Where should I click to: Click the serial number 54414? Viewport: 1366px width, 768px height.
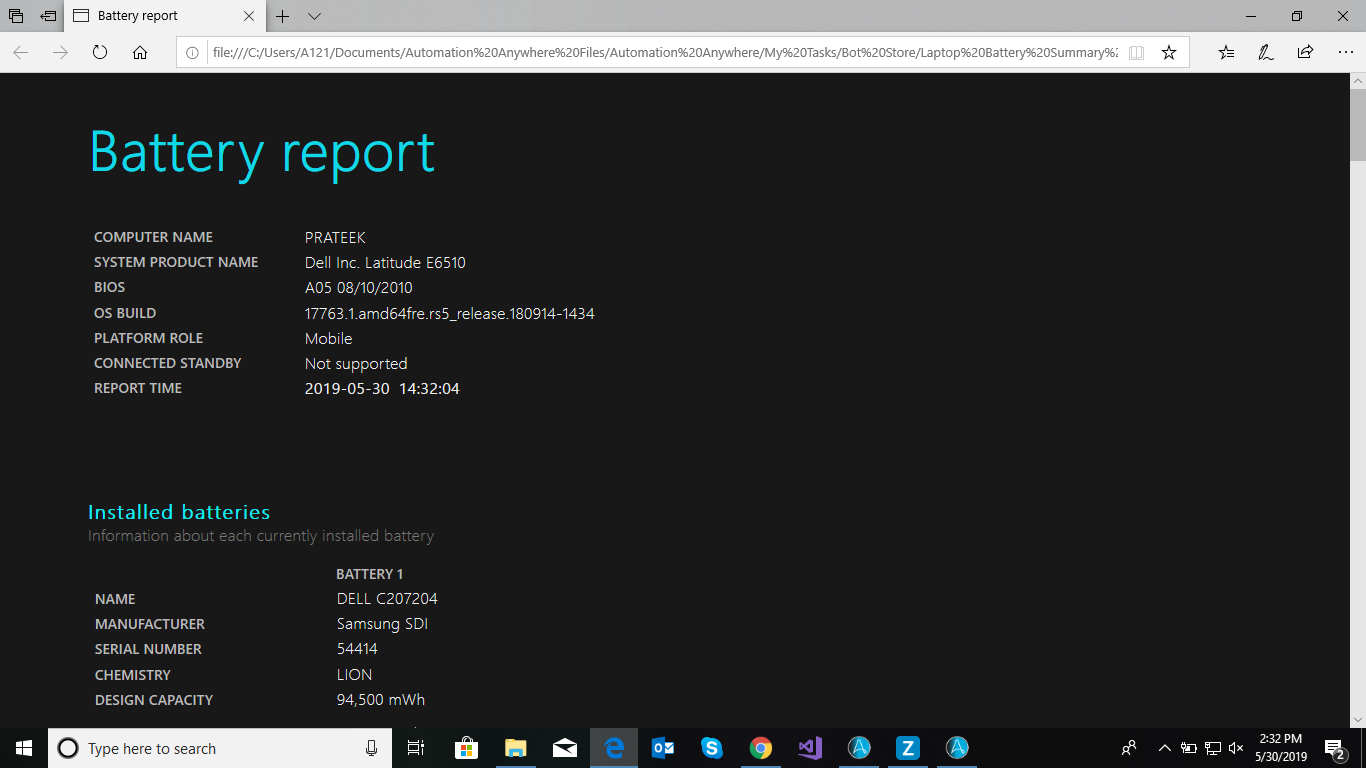pos(357,649)
